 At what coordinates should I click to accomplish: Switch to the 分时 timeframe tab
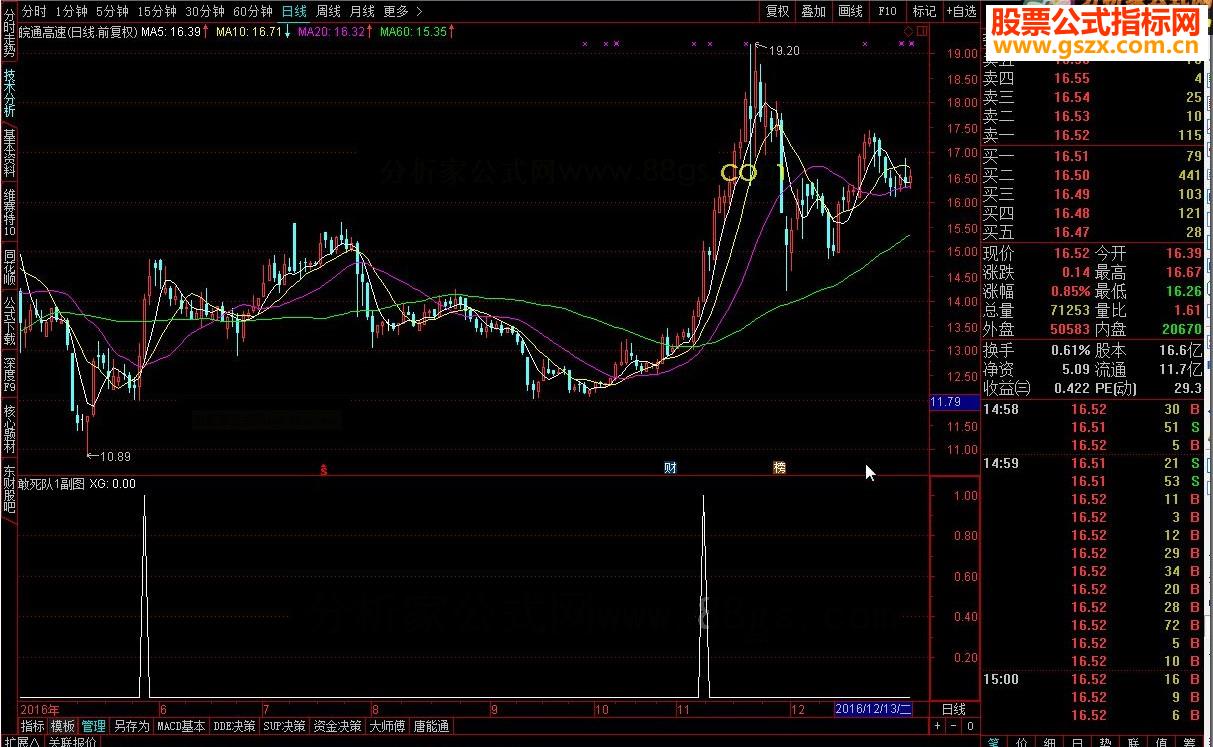coord(34,11)
